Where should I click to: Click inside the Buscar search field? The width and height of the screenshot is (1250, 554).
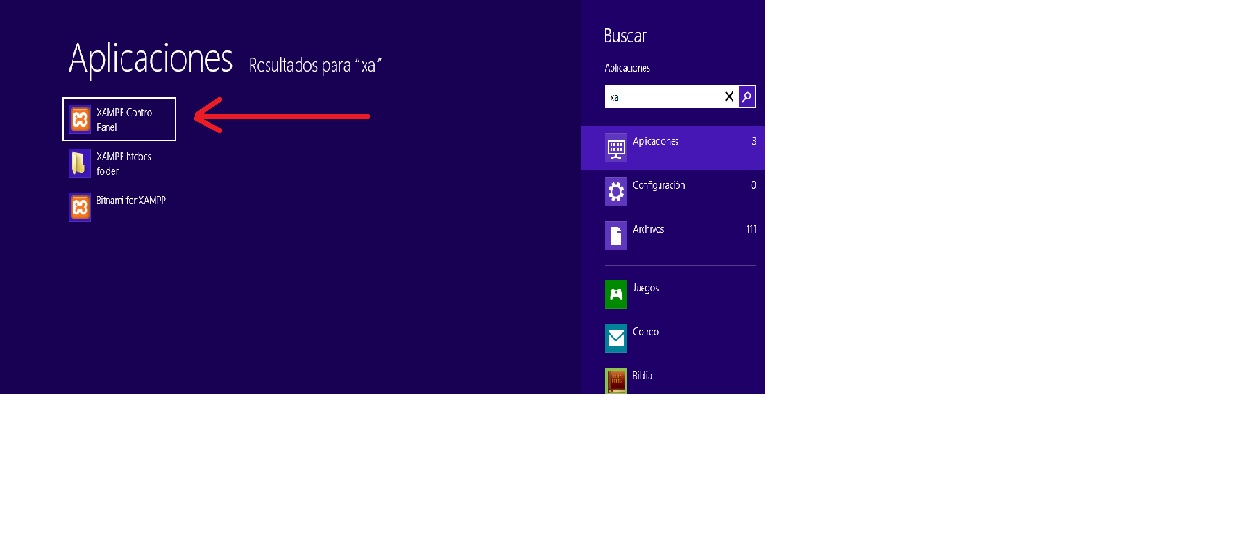point(663,97)
